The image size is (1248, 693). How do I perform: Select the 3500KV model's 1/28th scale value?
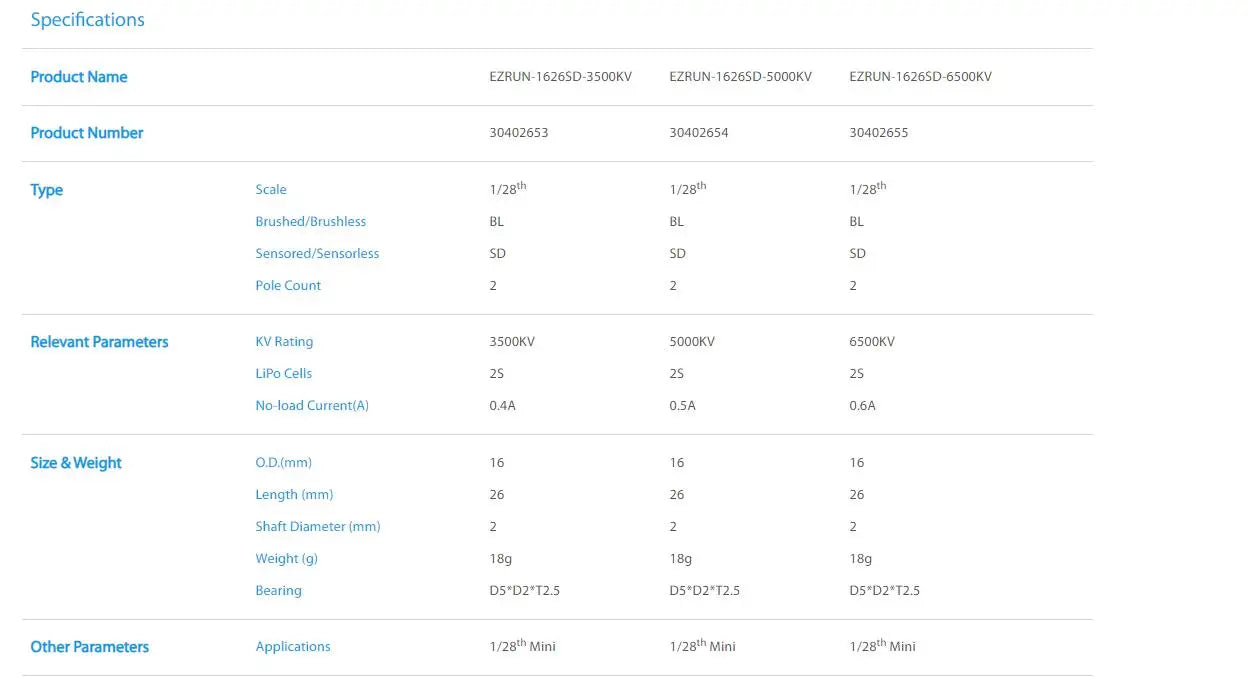click(x=508, y=188)
